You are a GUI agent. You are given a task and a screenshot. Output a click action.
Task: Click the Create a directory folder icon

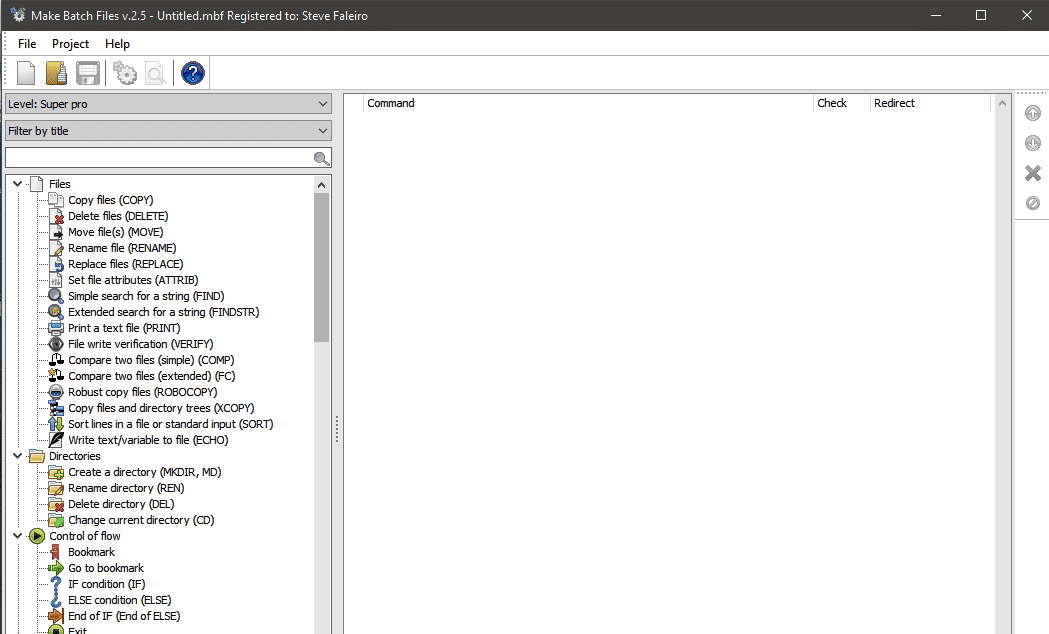(56, 472)
